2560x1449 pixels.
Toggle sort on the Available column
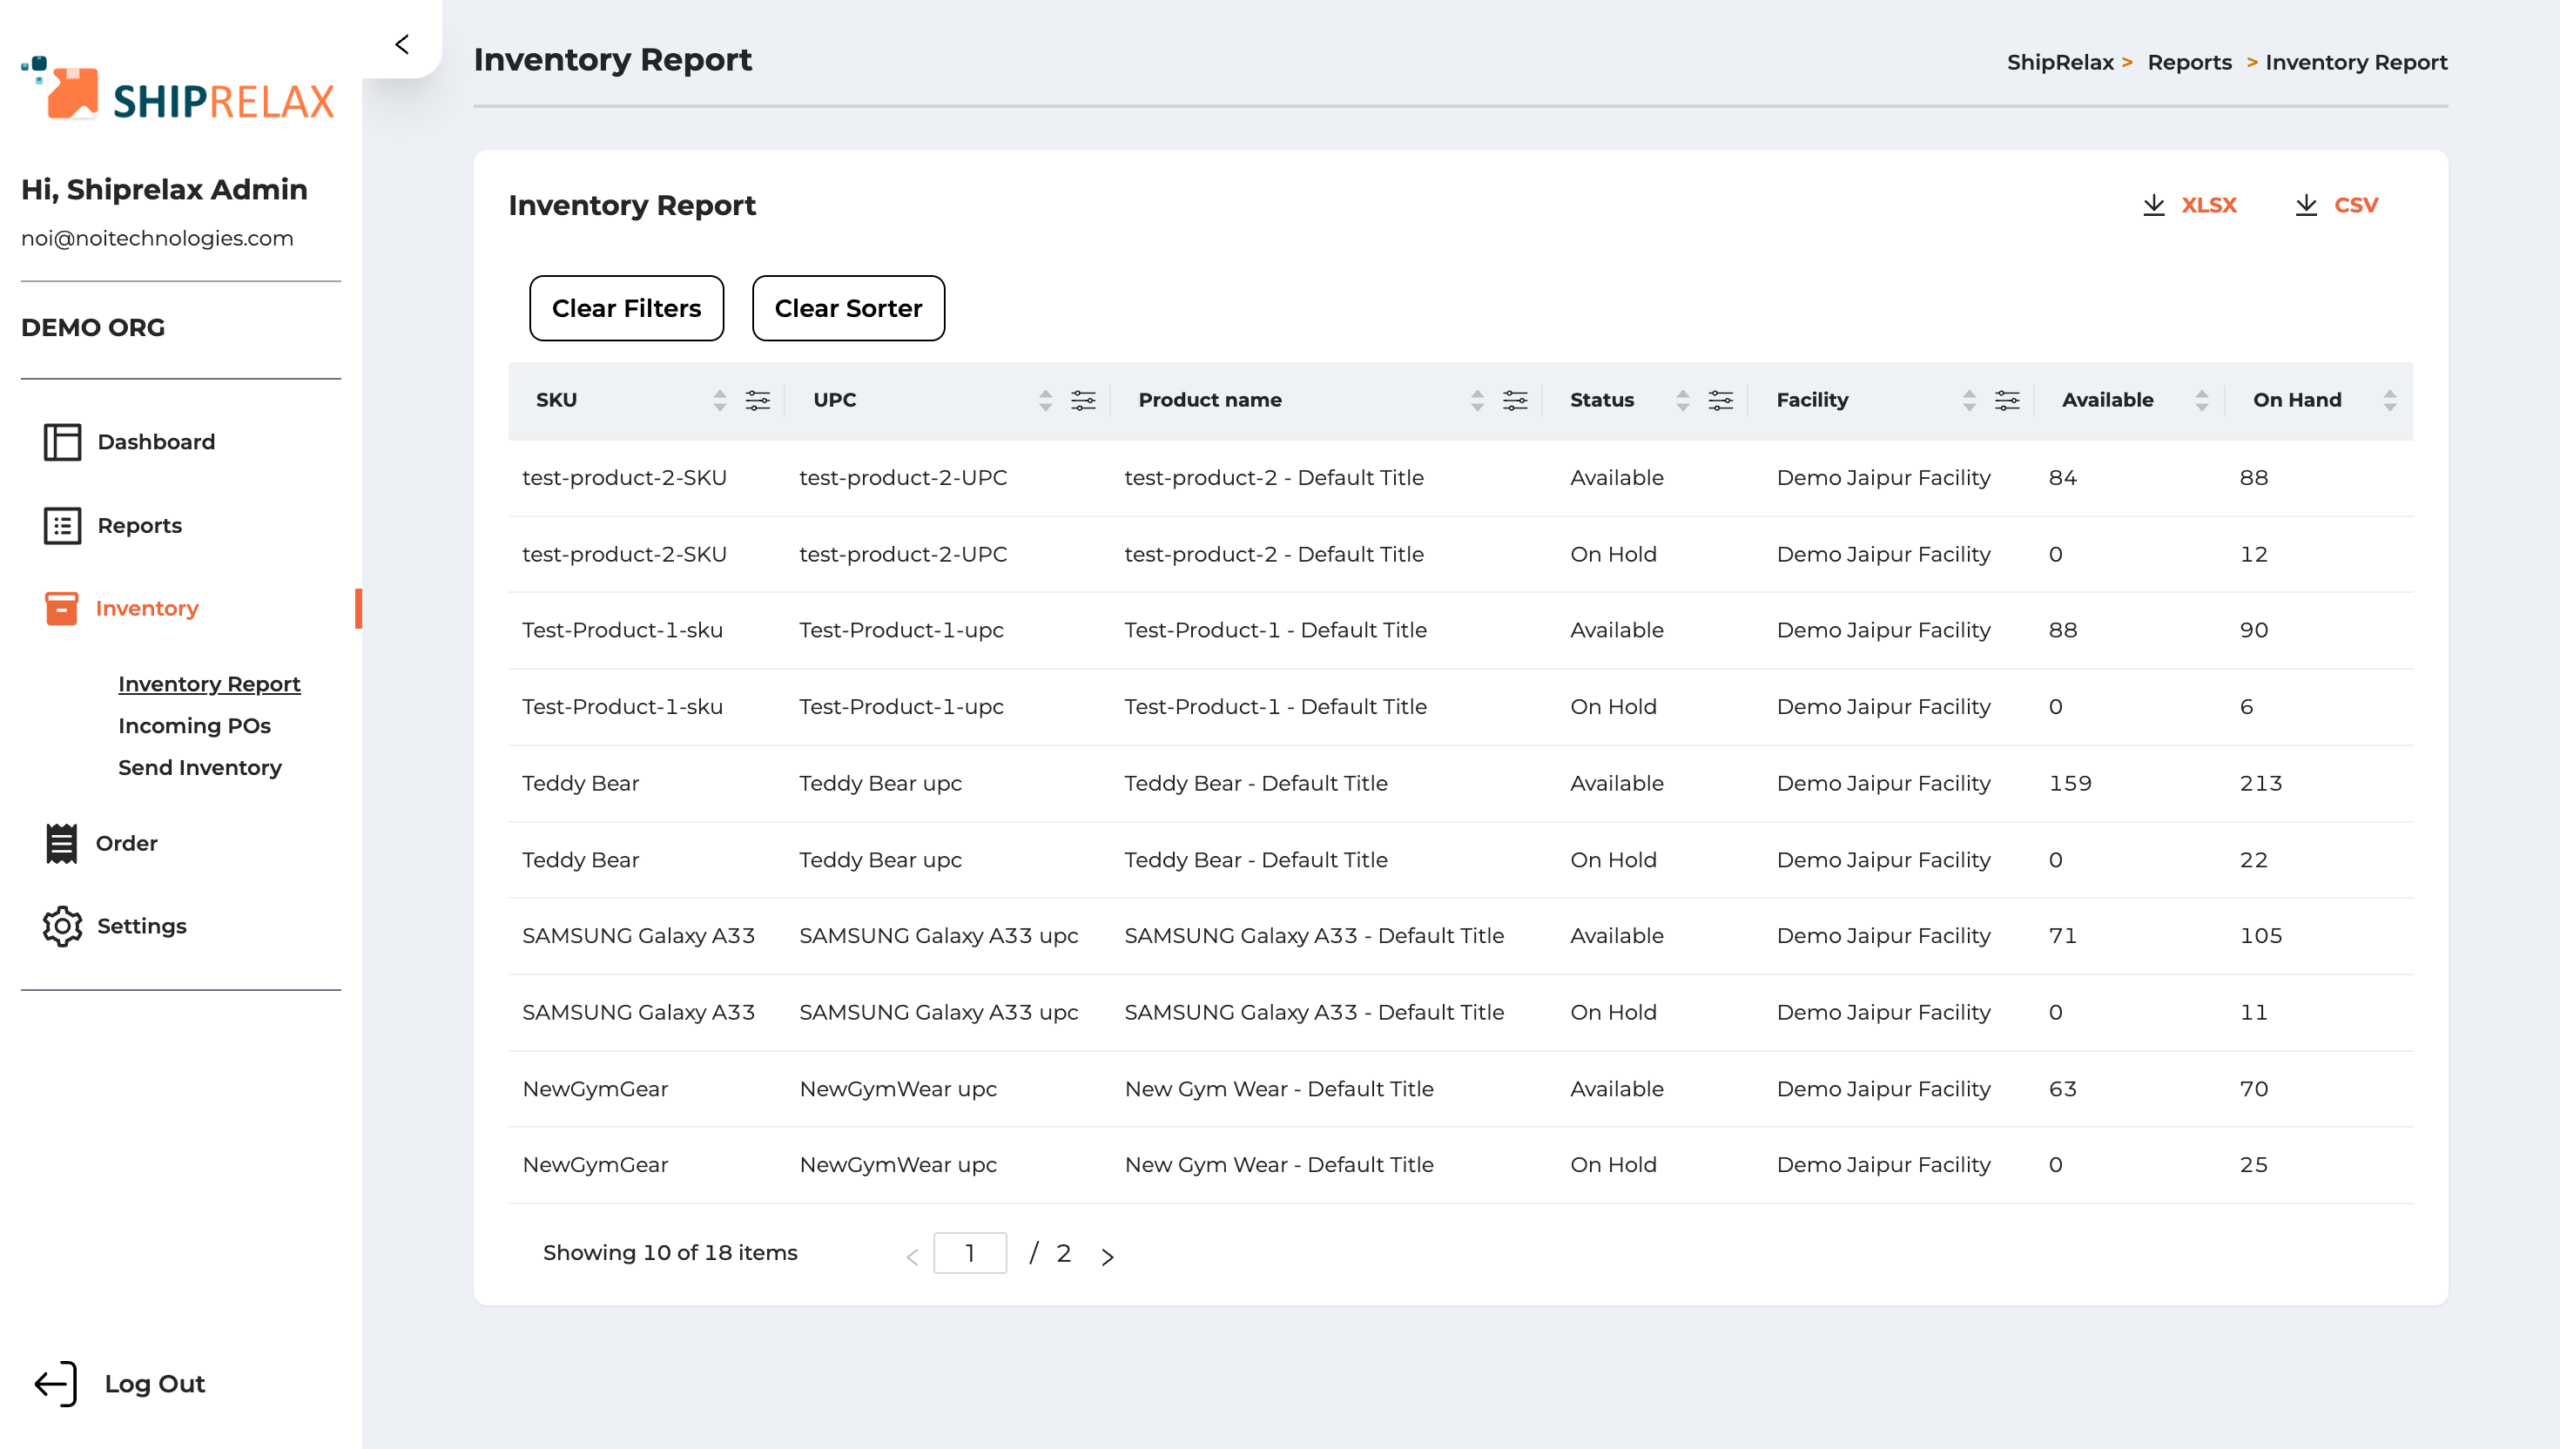click(x=2201, y=401)
